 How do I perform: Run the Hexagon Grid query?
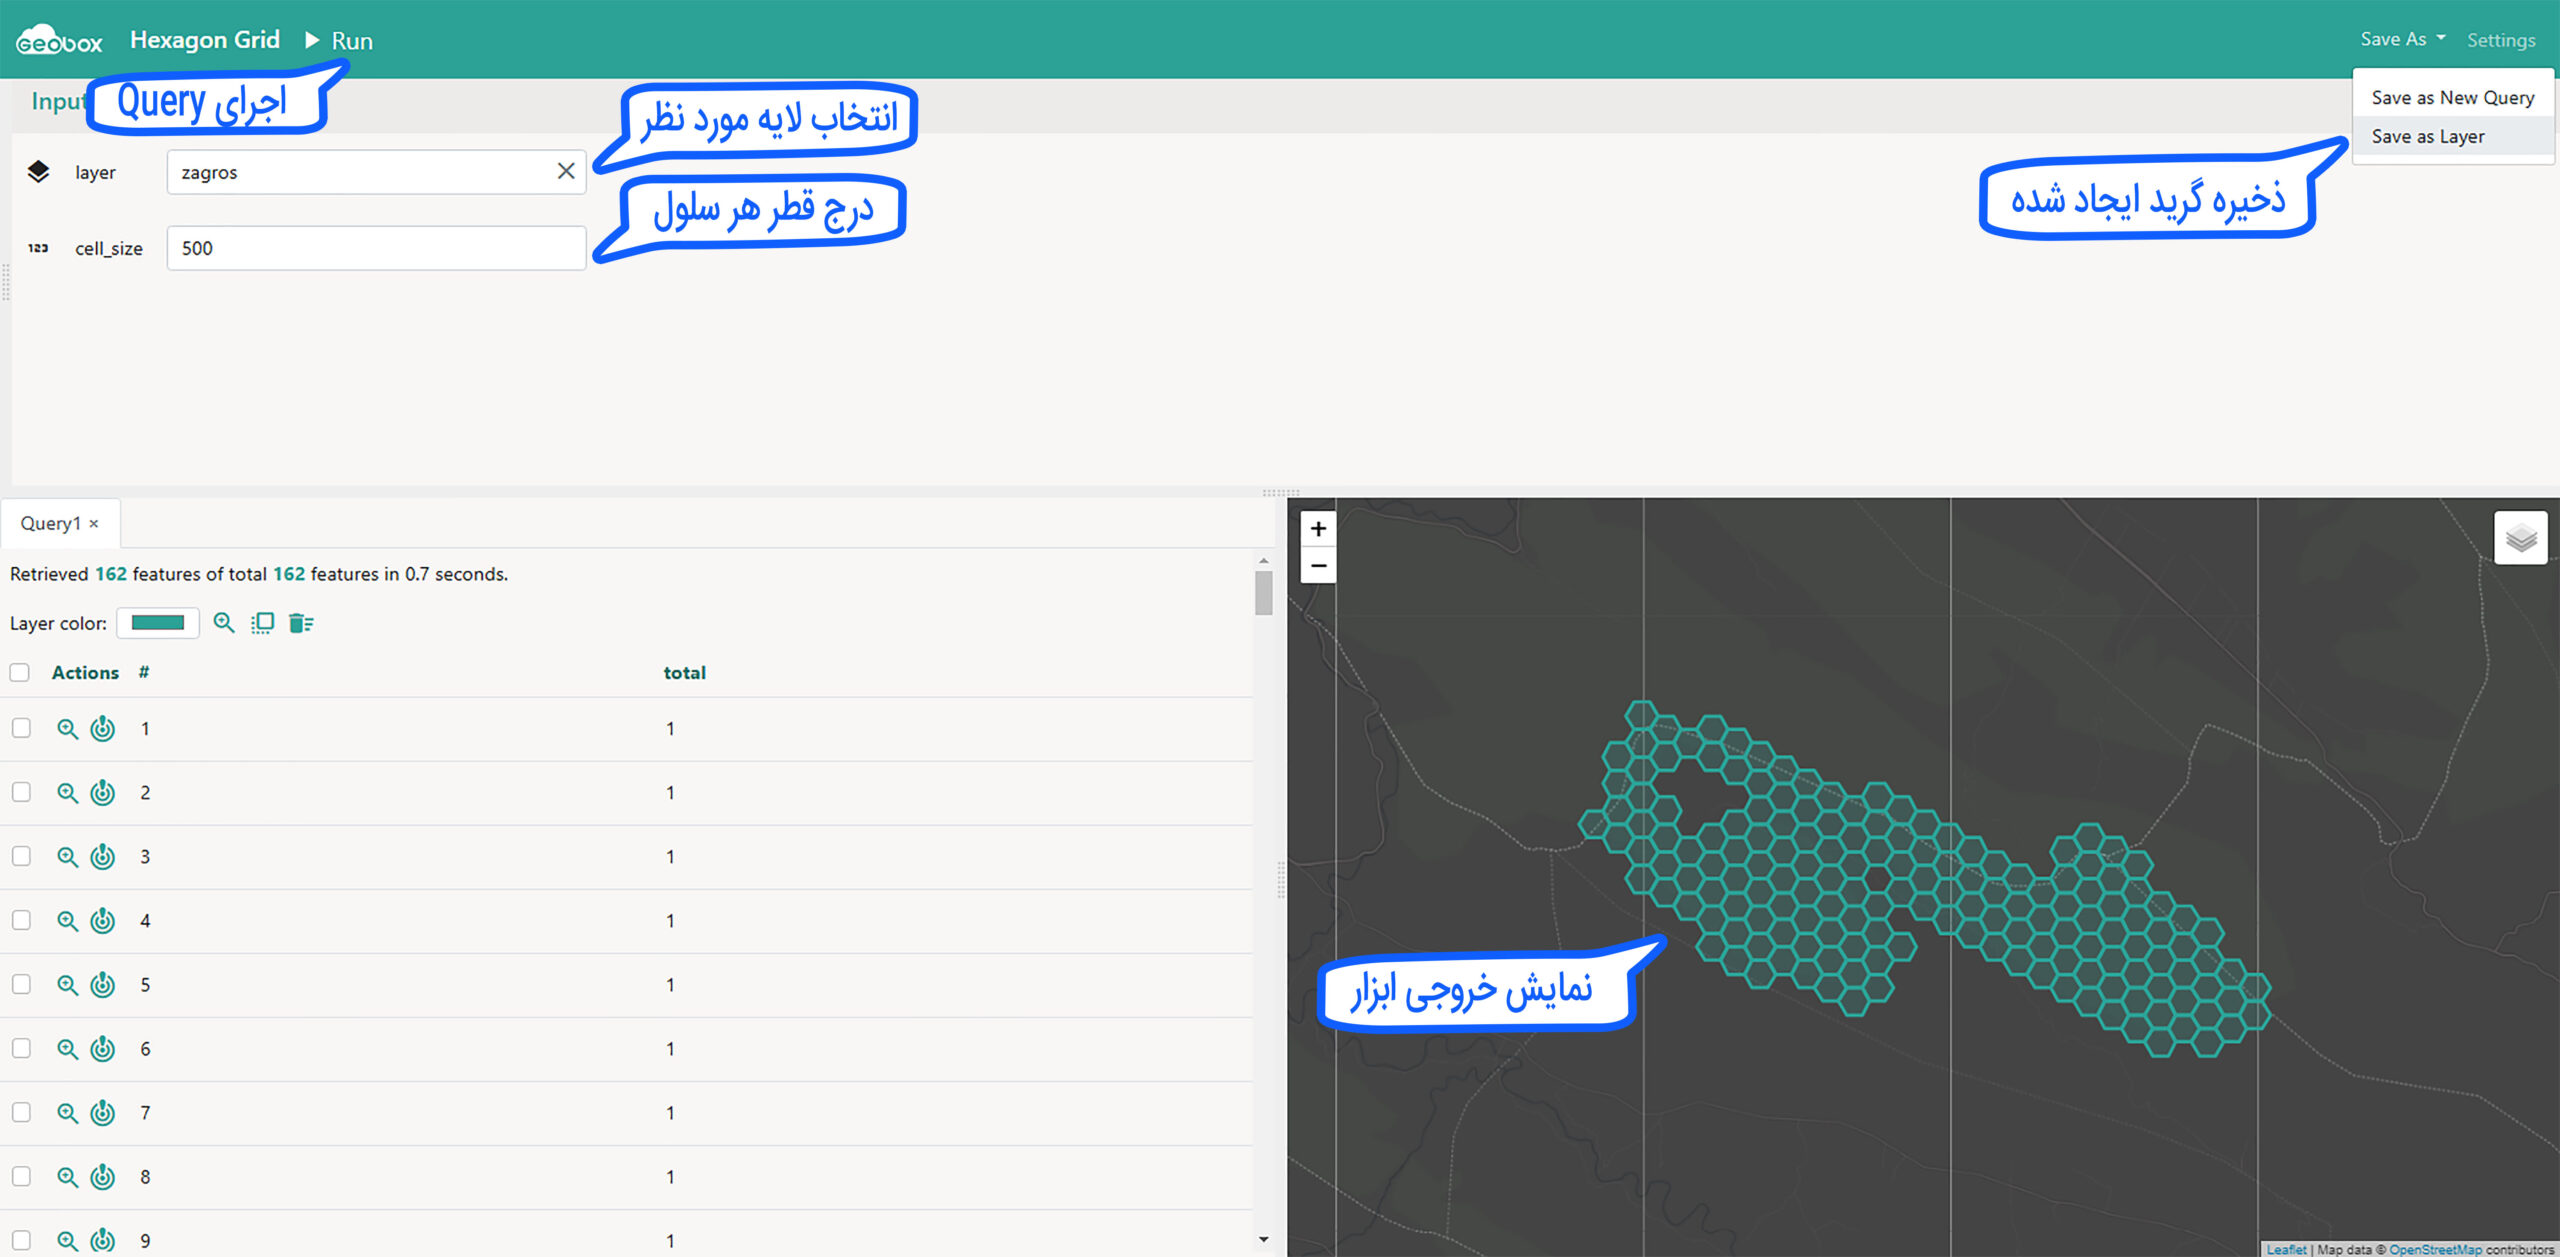pos(340,41)
